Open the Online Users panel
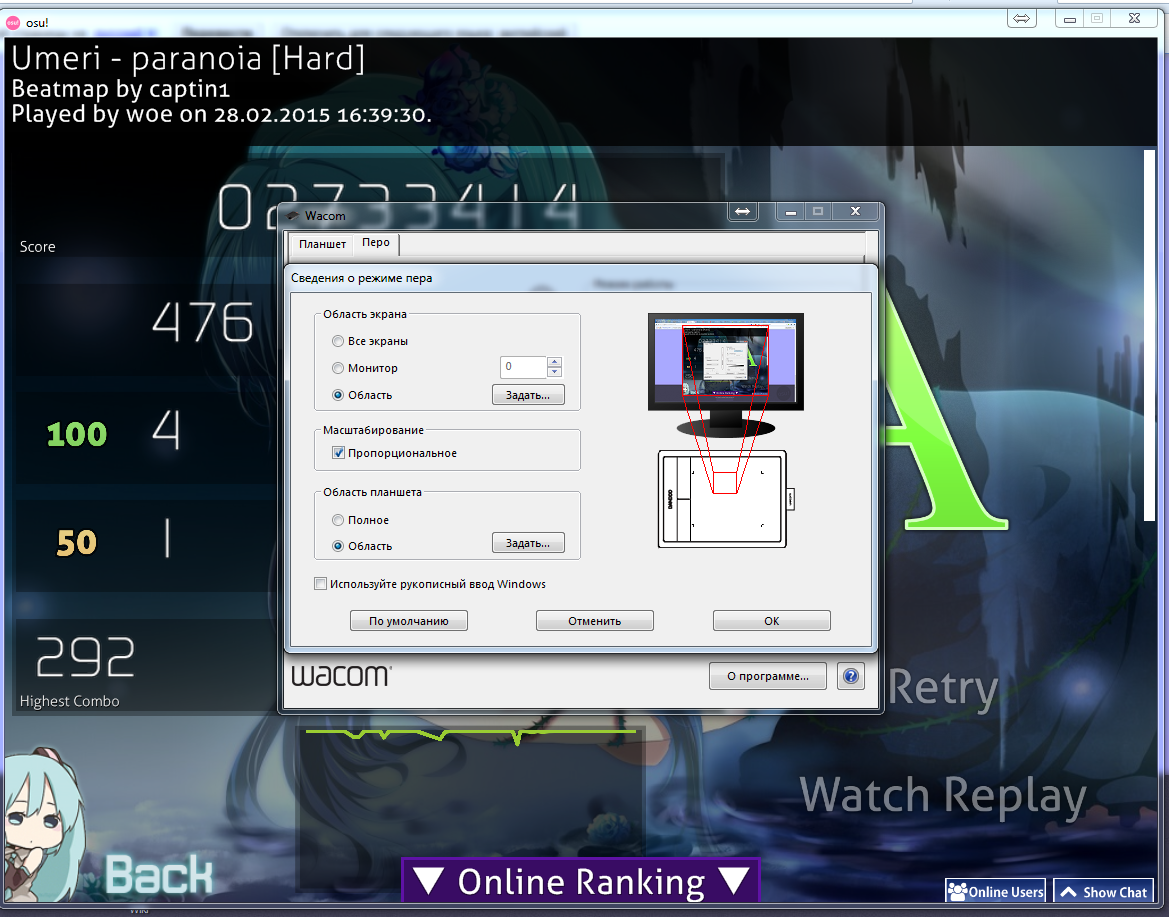1169x917 pixels. click(x=995, y=892)
